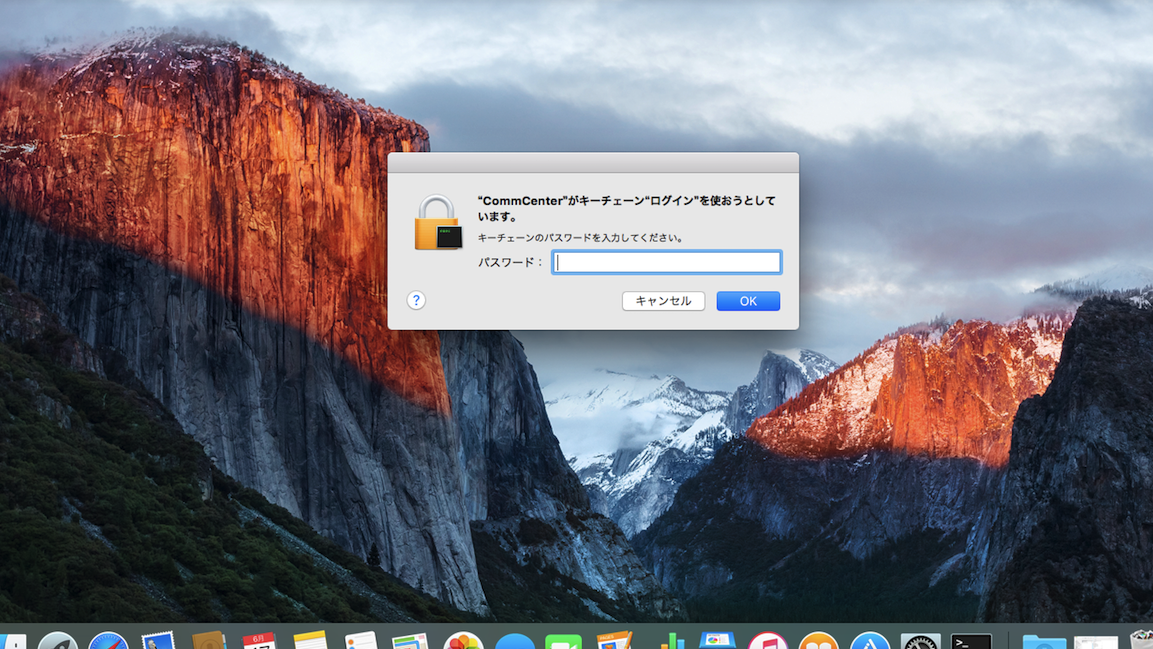Click the keychain padlock icon
Image resolution: width=1153 pixels, height=649 pixels.
pos(438,223)
